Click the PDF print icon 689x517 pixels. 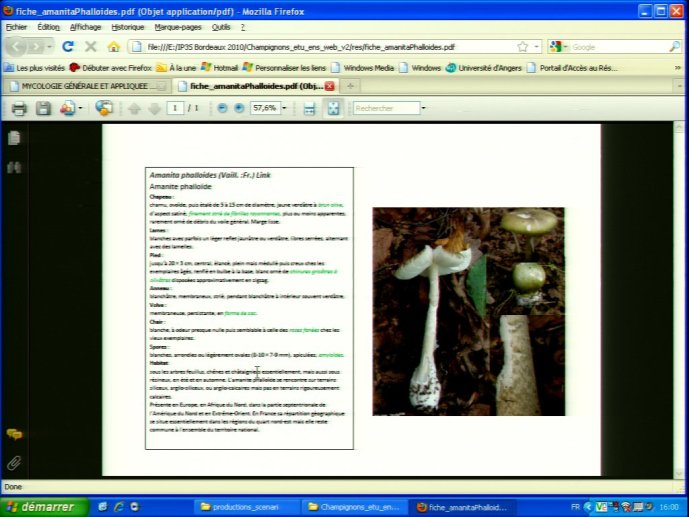coord(19,108)
